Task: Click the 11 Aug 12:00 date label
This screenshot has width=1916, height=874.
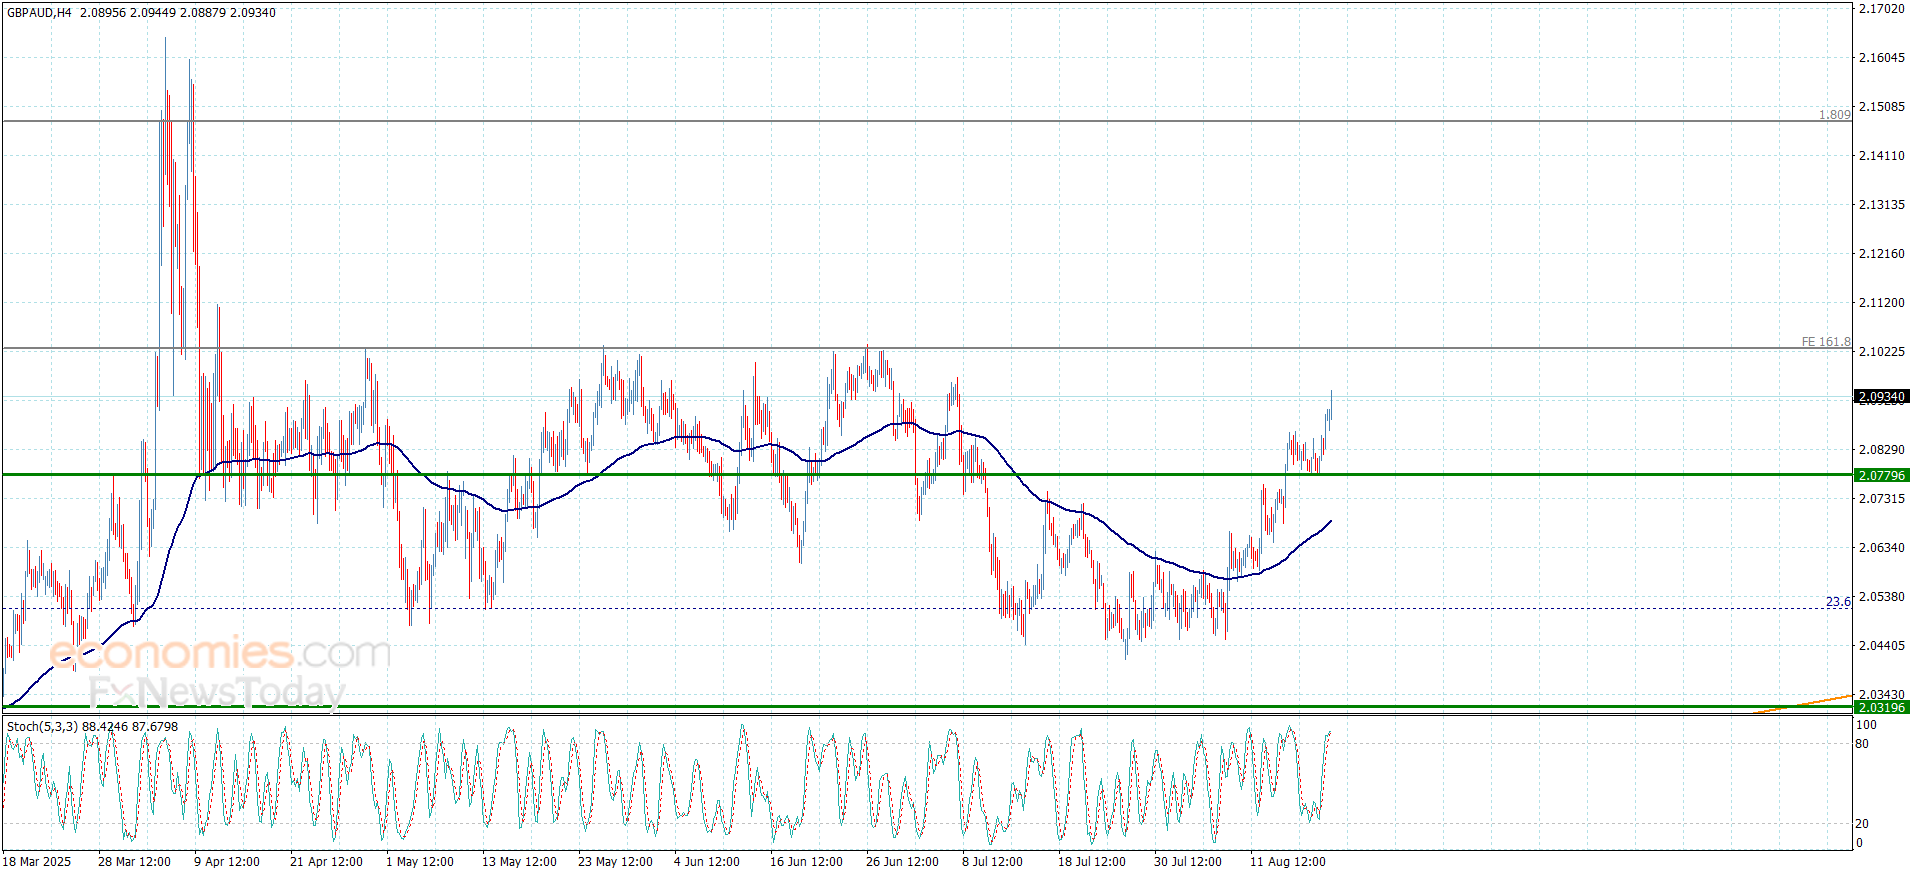Action: [1288, 862]
